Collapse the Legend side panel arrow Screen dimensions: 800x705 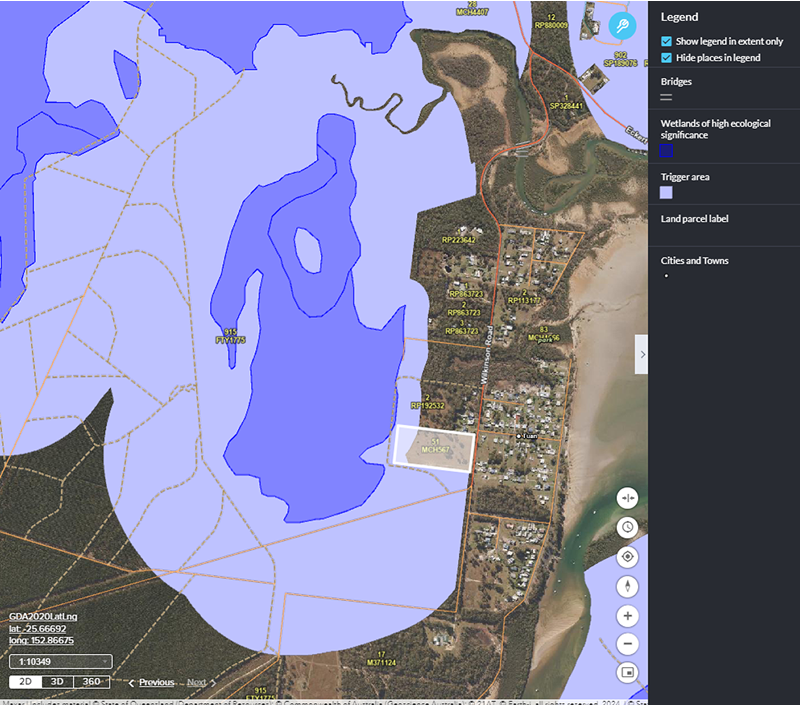pos(642,354)
